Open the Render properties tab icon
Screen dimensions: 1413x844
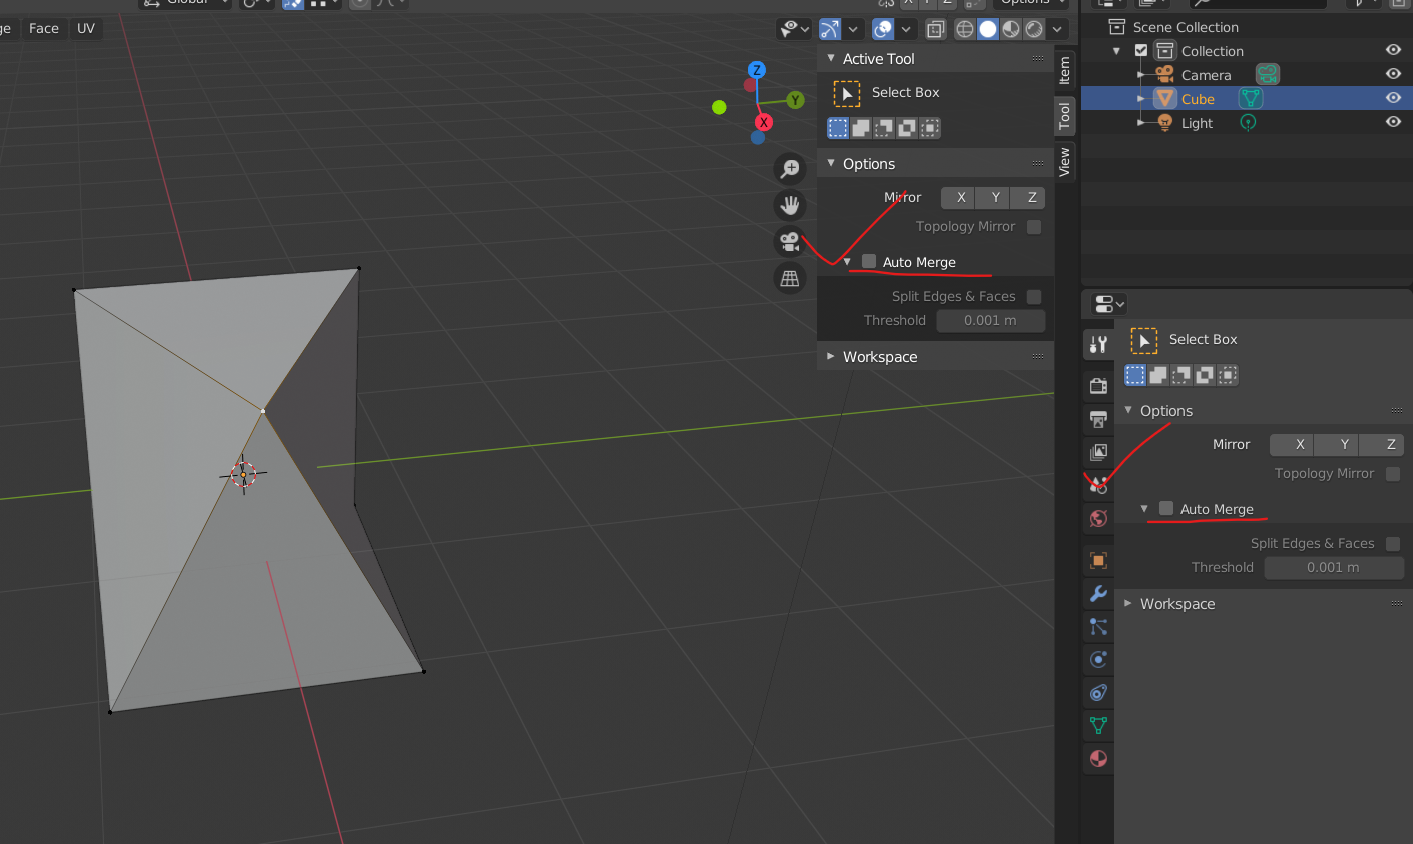point(1098,386)
